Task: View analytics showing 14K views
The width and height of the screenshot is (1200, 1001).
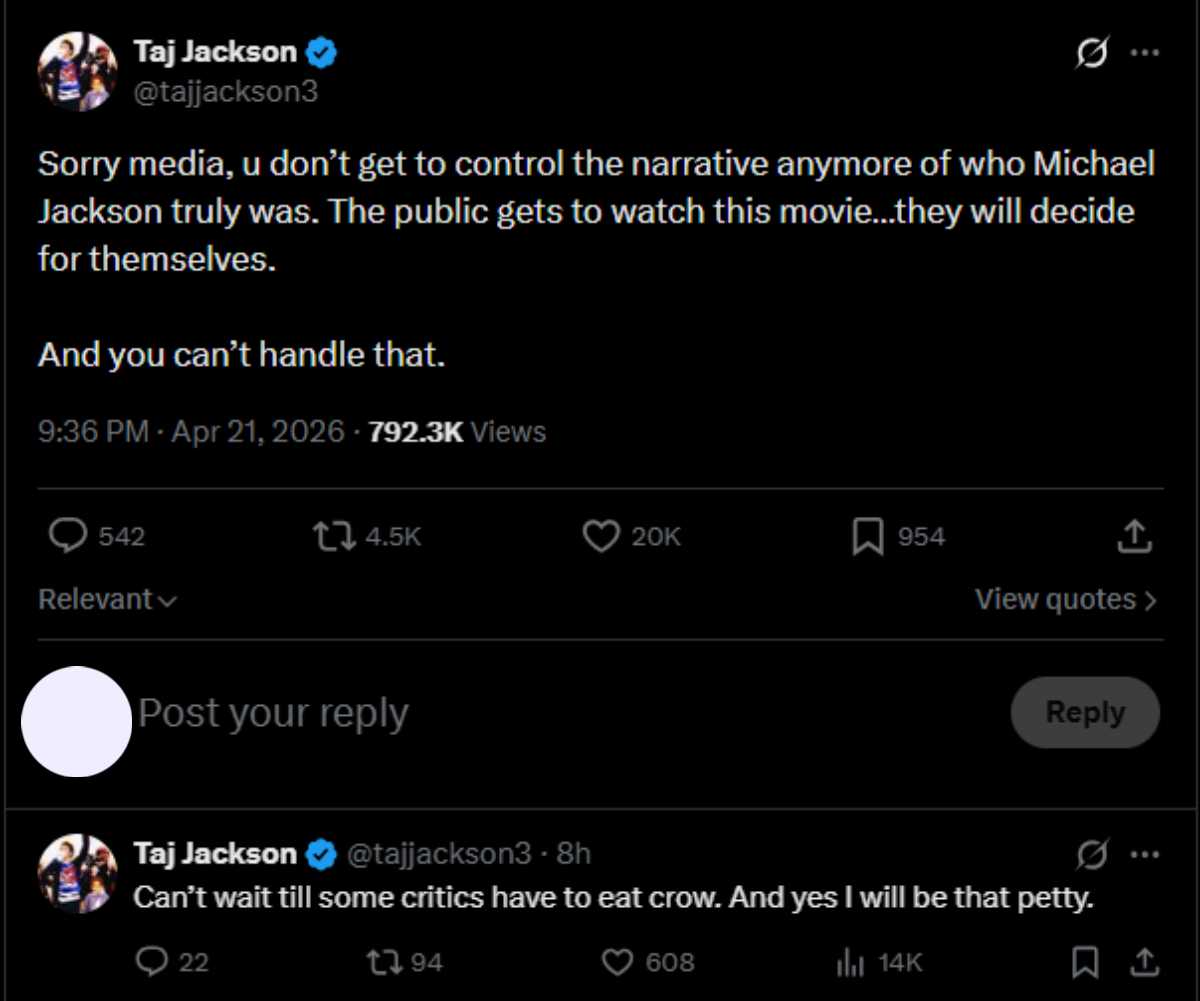Action: click(850, 962)
